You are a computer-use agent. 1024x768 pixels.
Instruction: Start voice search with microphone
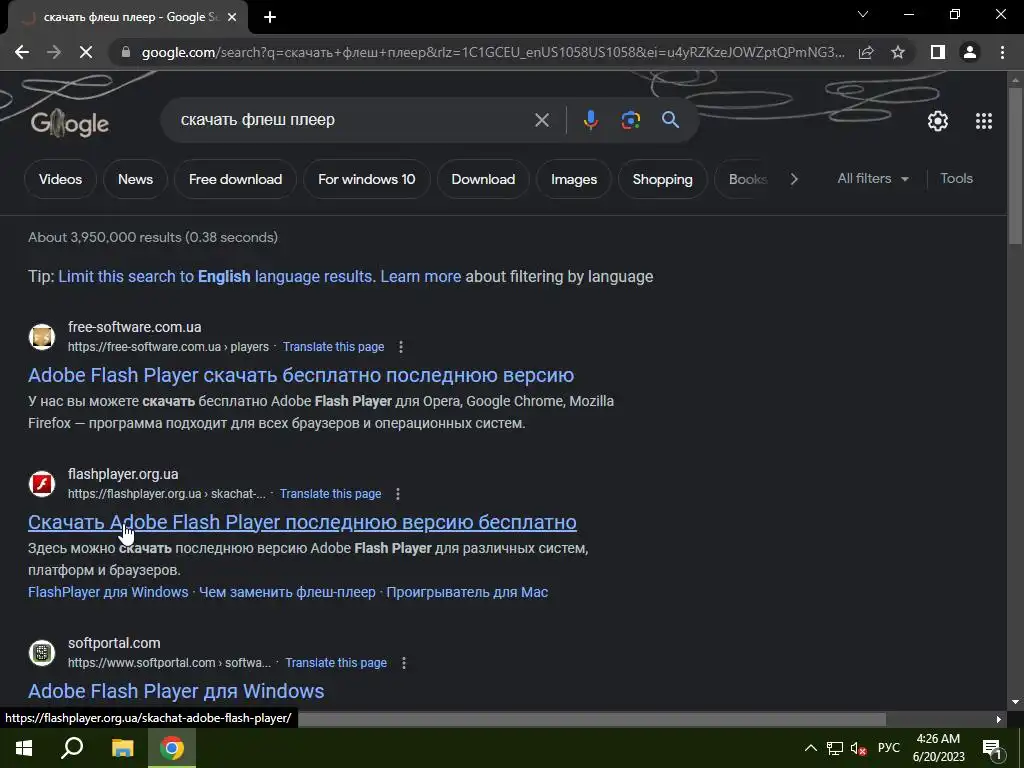(x=590, y=120)
